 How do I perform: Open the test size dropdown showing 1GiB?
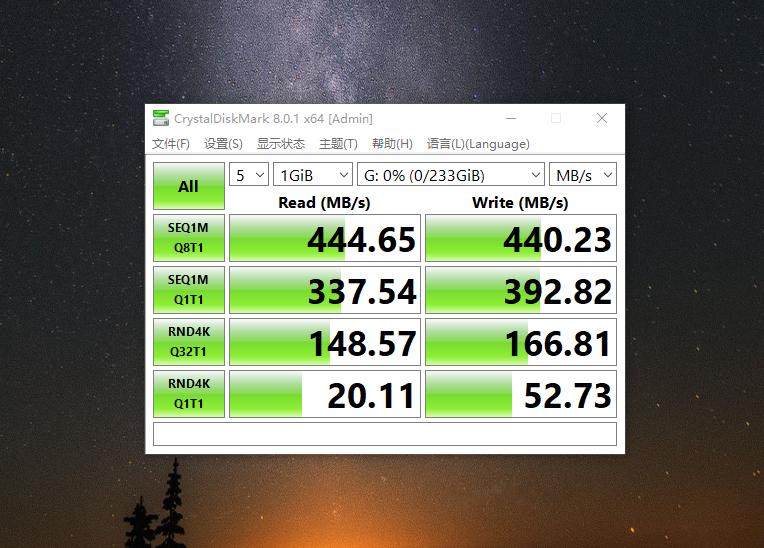(x=313, y=174)
